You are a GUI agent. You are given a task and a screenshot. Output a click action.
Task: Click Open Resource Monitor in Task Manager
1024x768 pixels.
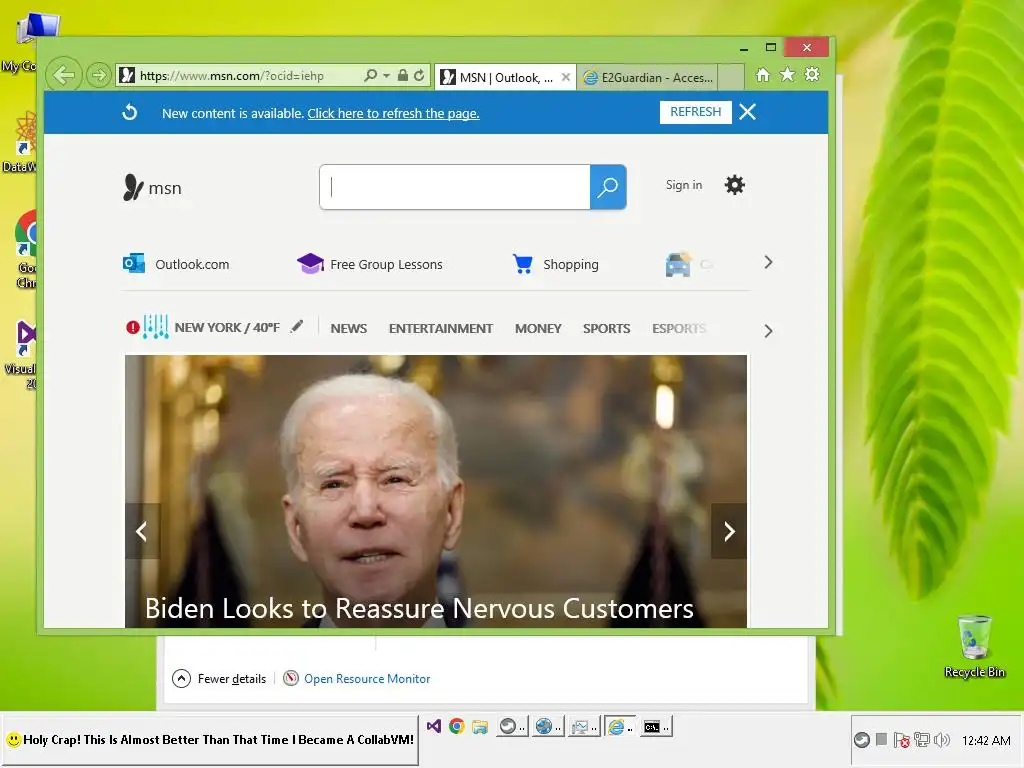pyautogui.click(x=357, y=679)
